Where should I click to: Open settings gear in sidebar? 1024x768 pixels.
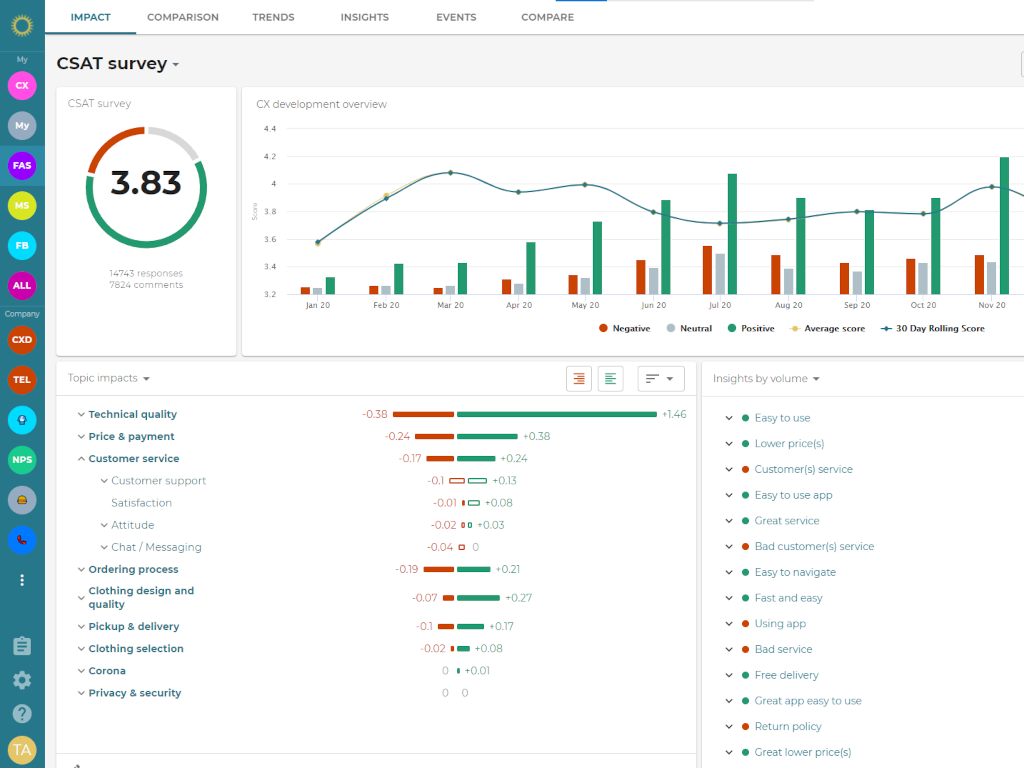(22, 680)
